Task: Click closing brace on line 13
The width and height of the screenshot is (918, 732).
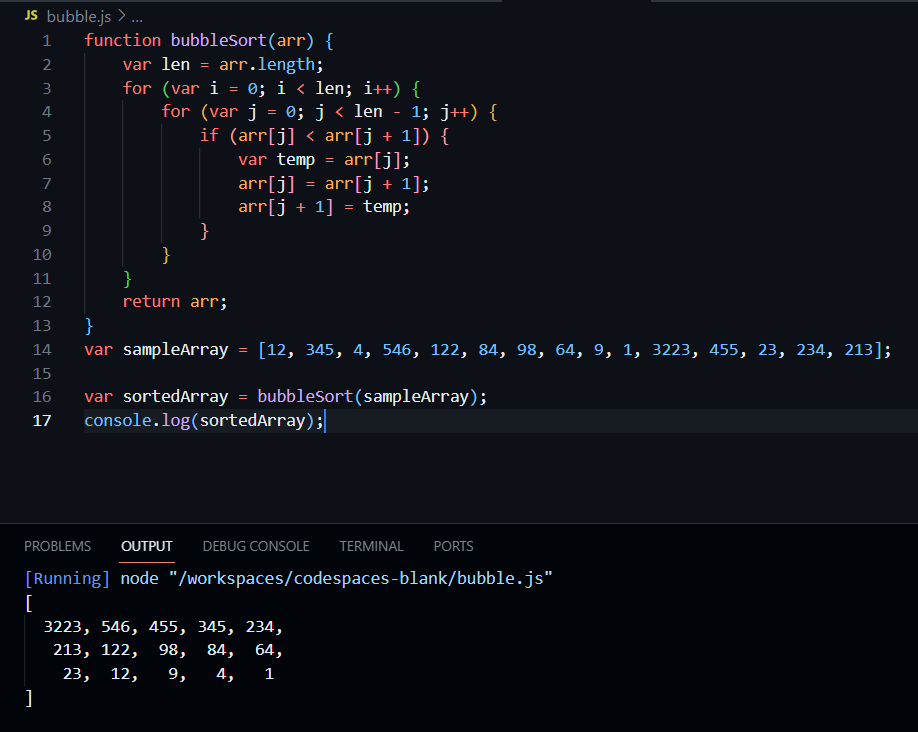Action: point(89,326)
